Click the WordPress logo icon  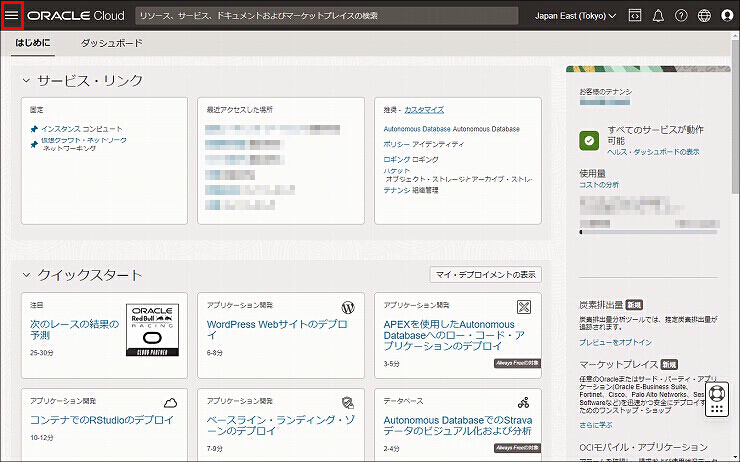[x=348, y=308]
